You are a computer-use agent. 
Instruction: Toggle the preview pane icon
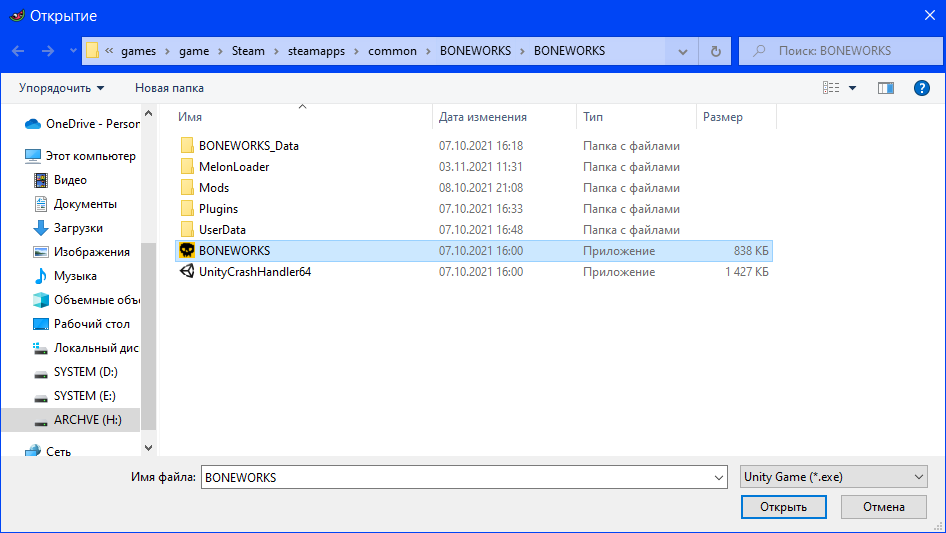click(886, 88)
